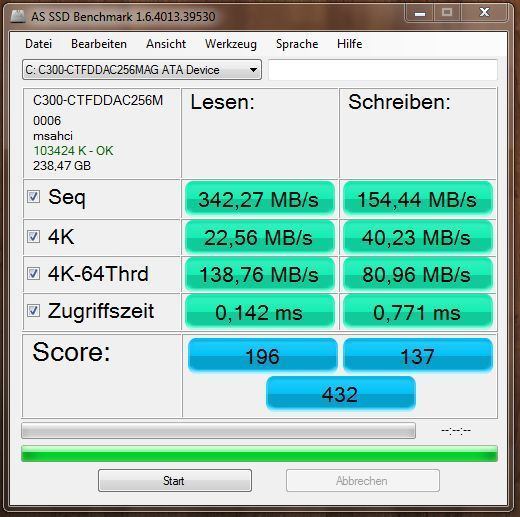Viewport: 520px width, 517px height.
Task: Uncheck the Zugriffszeit checkbox
Action: (x=33, y=311)
